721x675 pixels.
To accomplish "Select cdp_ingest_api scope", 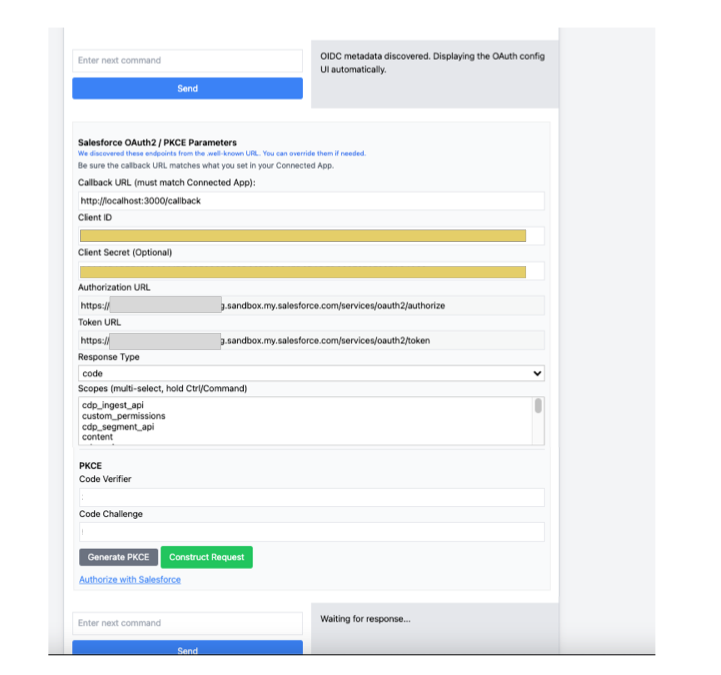I will tap(113, 405).
